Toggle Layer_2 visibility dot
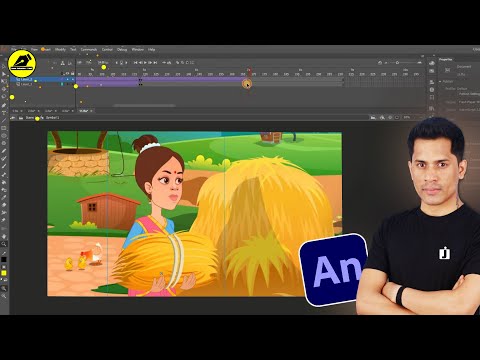The width and height of the screenshot is (480, 360). (x=67, y=80)
